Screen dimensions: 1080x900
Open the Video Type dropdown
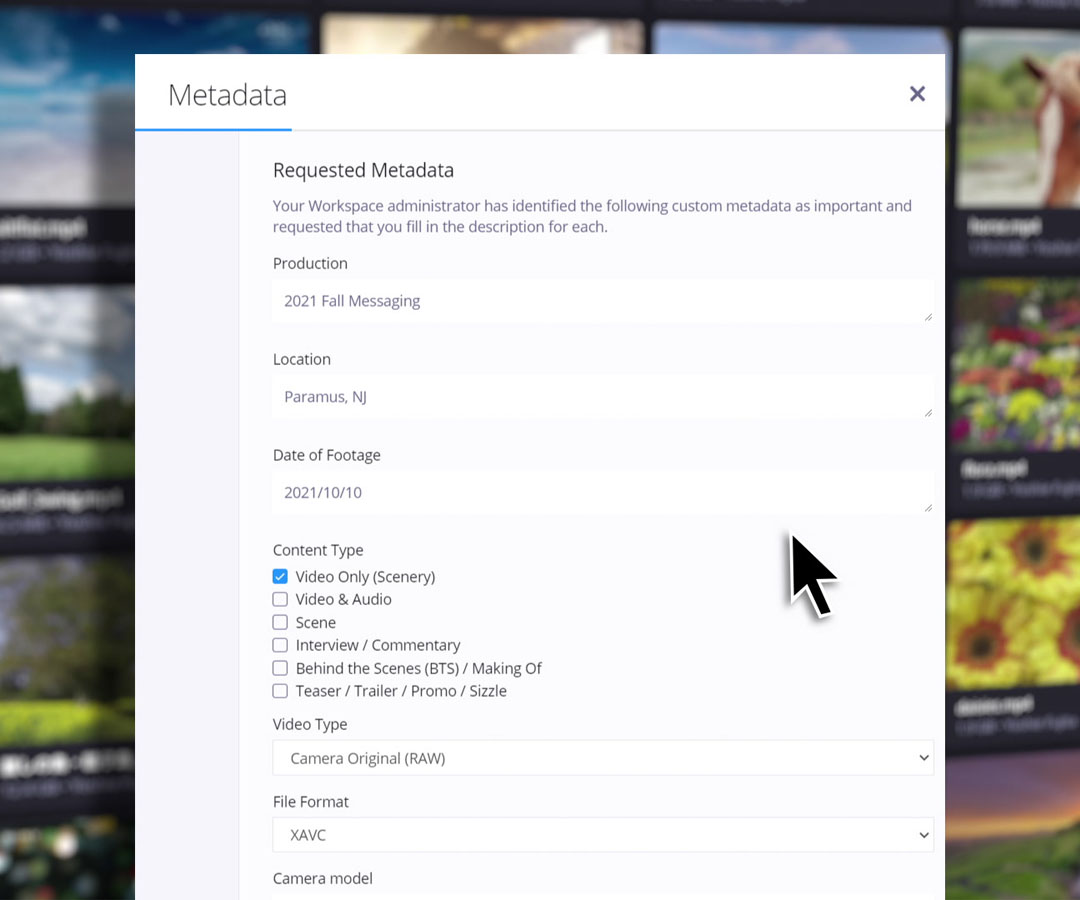(603, 757)
